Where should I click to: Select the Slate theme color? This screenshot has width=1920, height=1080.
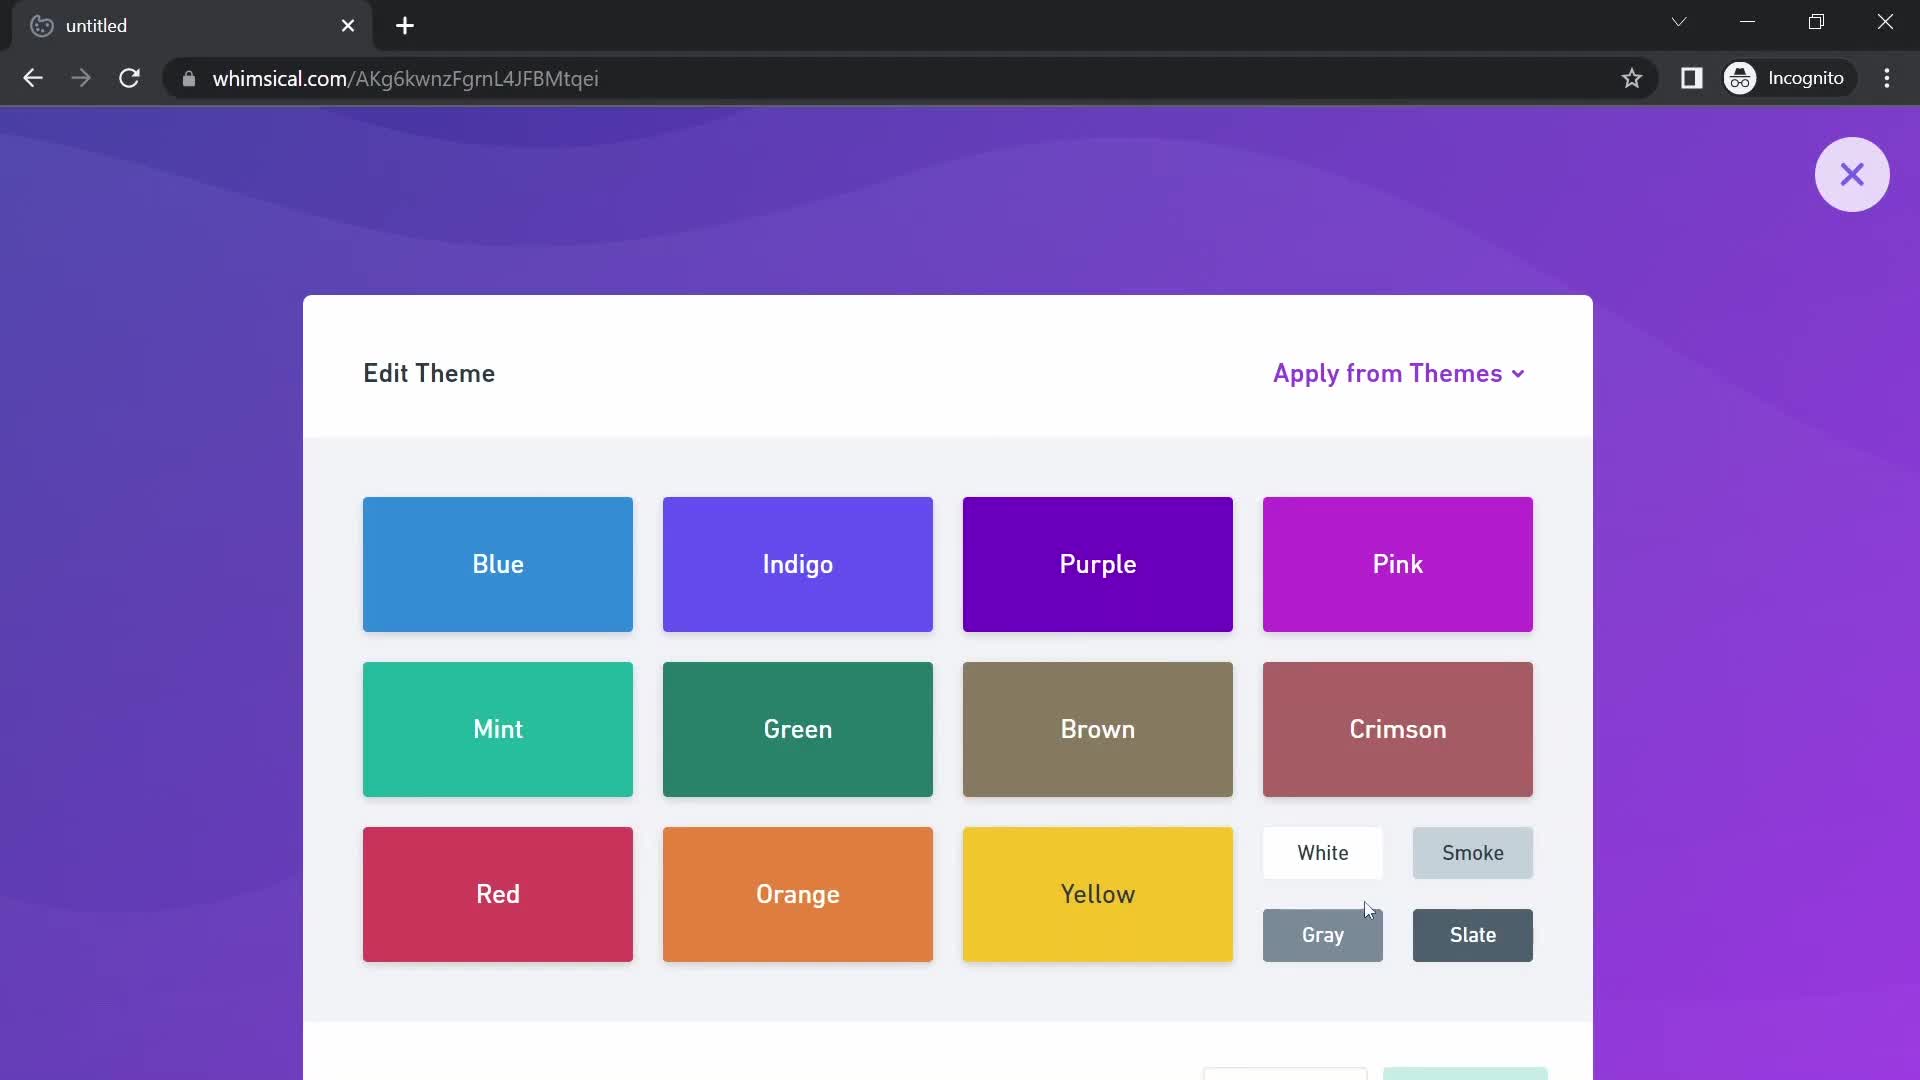(1473, 935)
